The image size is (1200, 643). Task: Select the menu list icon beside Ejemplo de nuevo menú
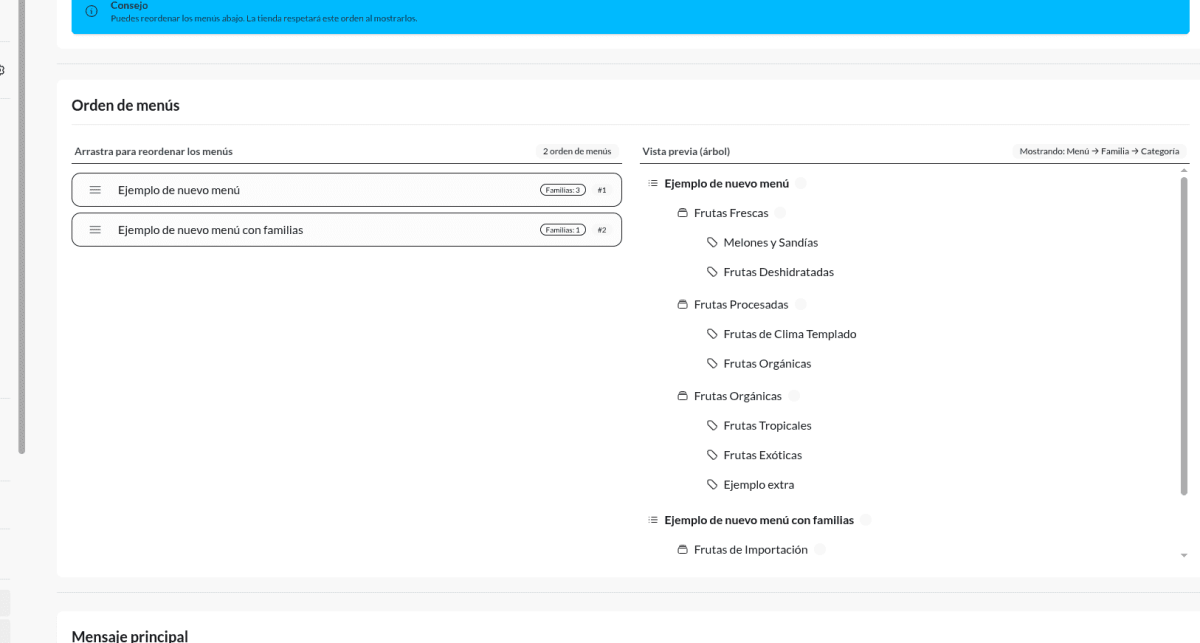tap(652, 184)
